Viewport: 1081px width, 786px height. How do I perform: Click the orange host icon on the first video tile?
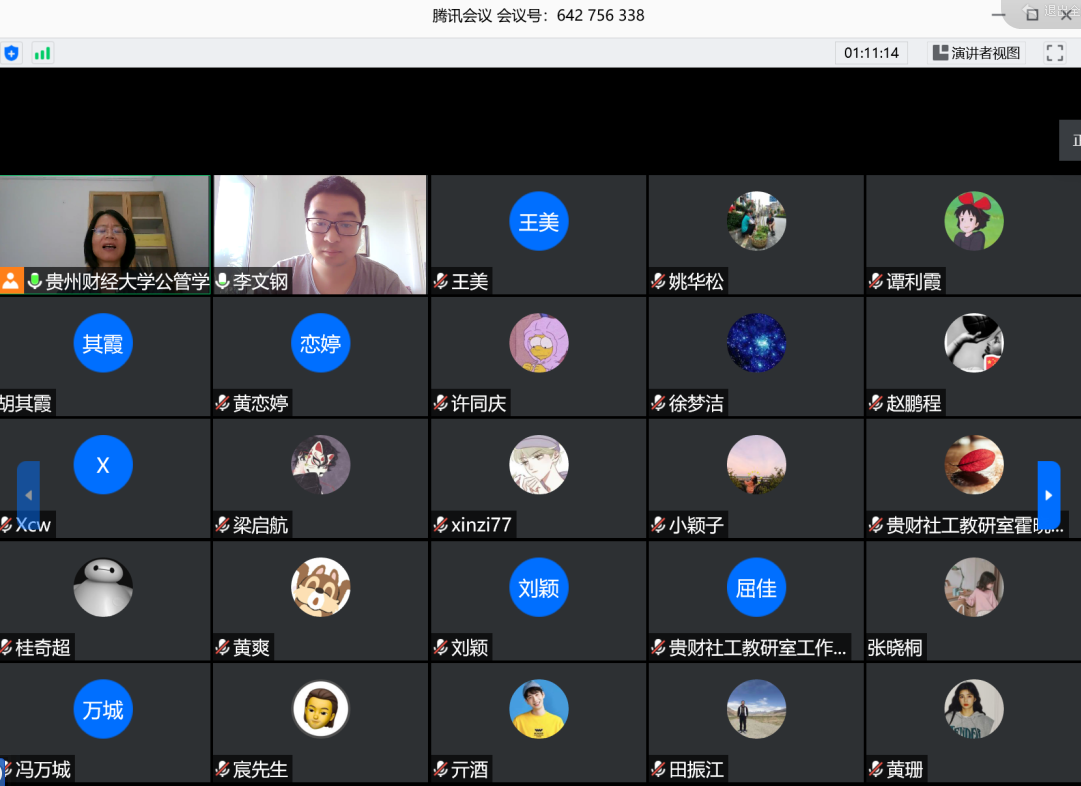coord(11,281)
